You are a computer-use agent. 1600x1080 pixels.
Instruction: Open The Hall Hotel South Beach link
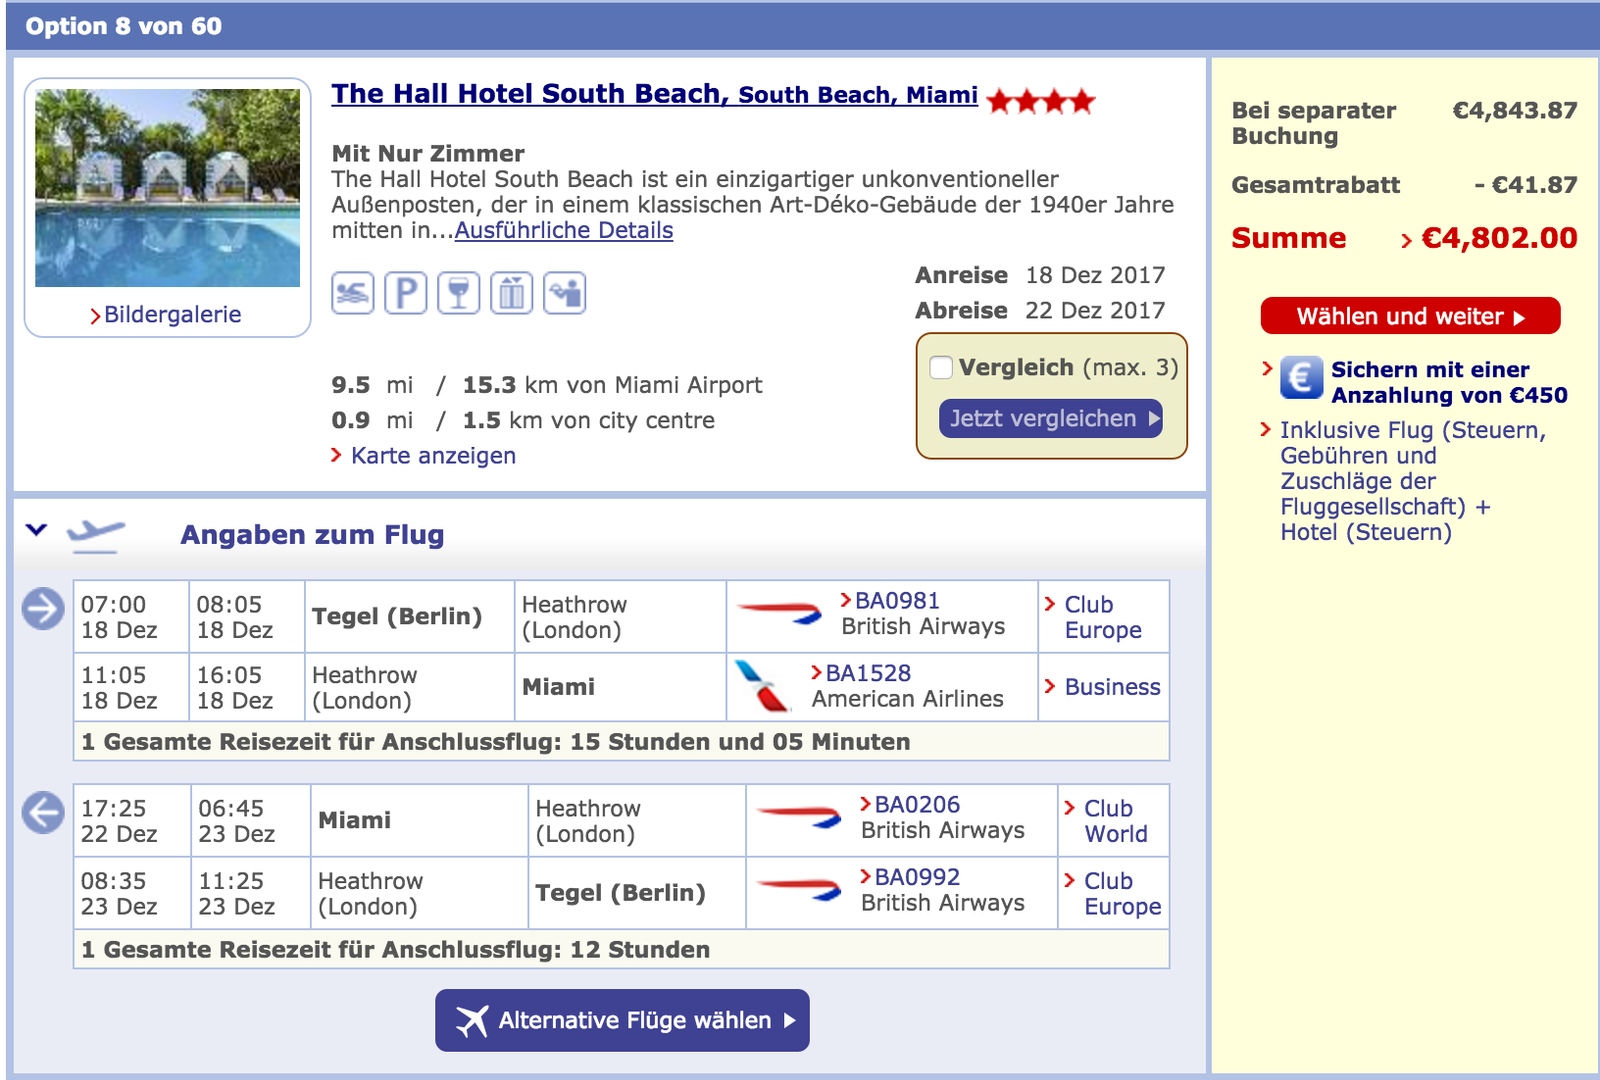(655, 93)
